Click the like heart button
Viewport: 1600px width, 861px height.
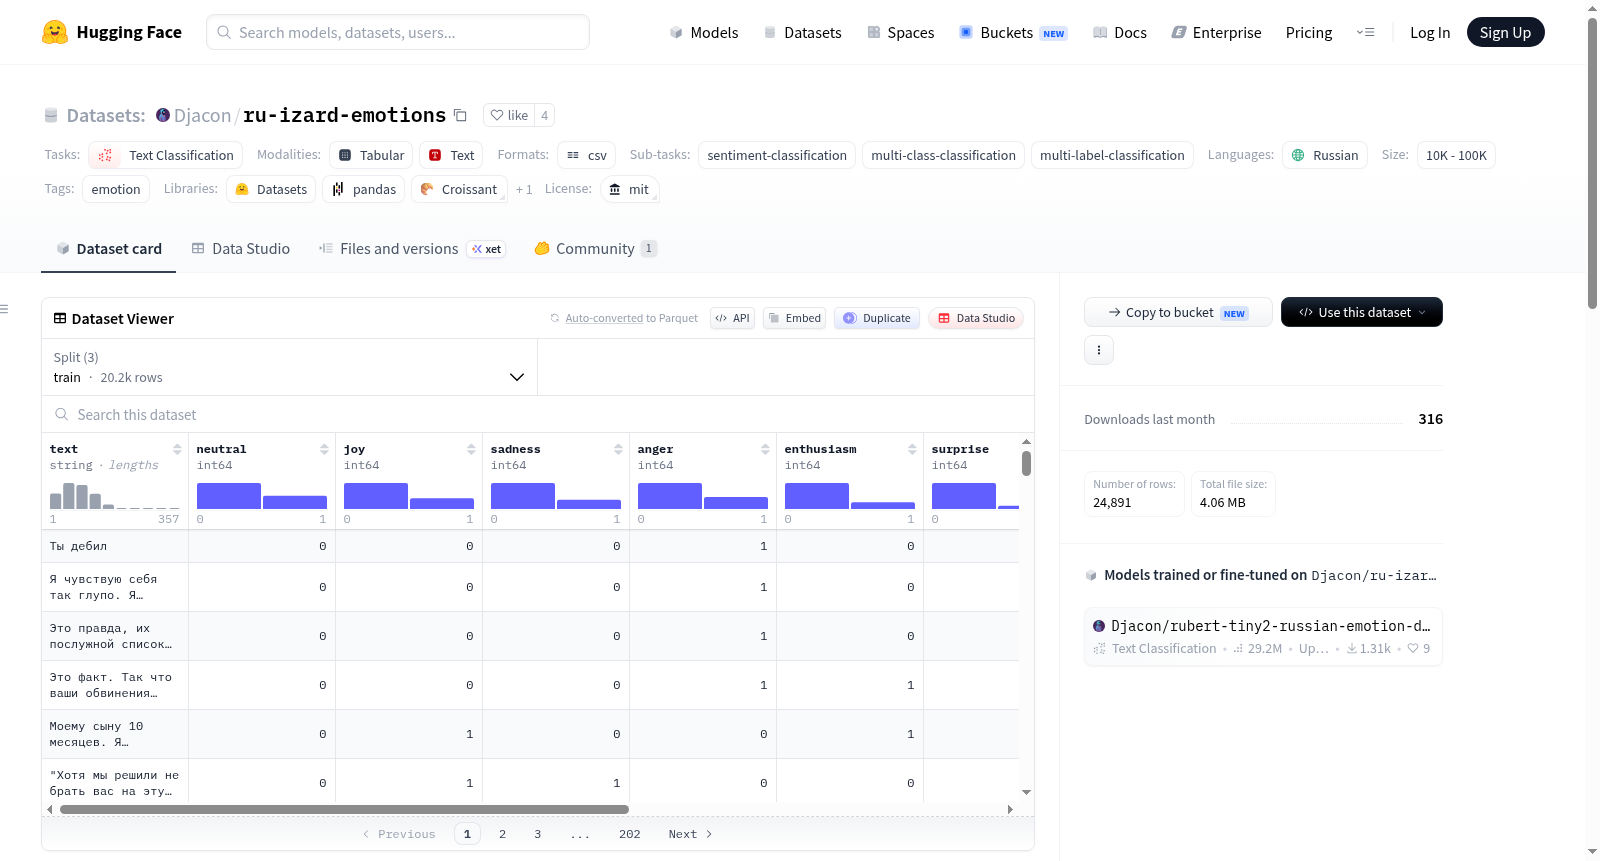tap(509, 115)
